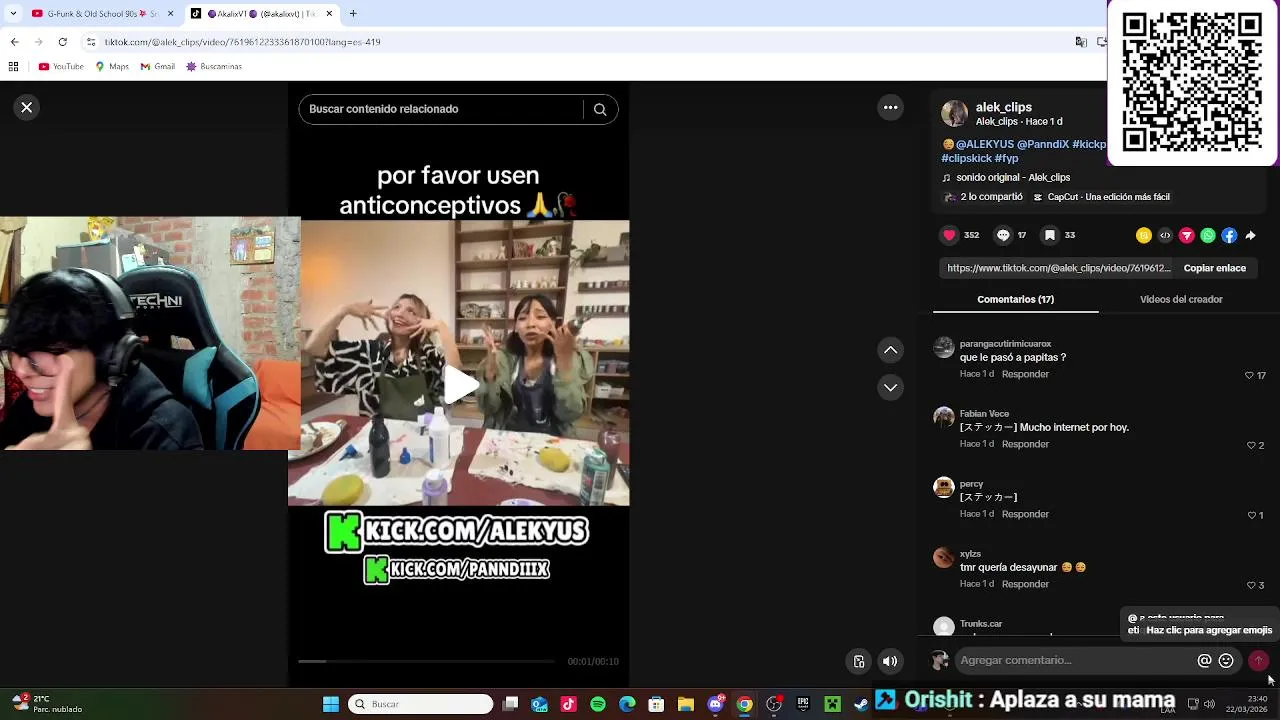Screen dimensions: 1280x720
Task: Reload the page in Chrome
Action: click(62, 42)
